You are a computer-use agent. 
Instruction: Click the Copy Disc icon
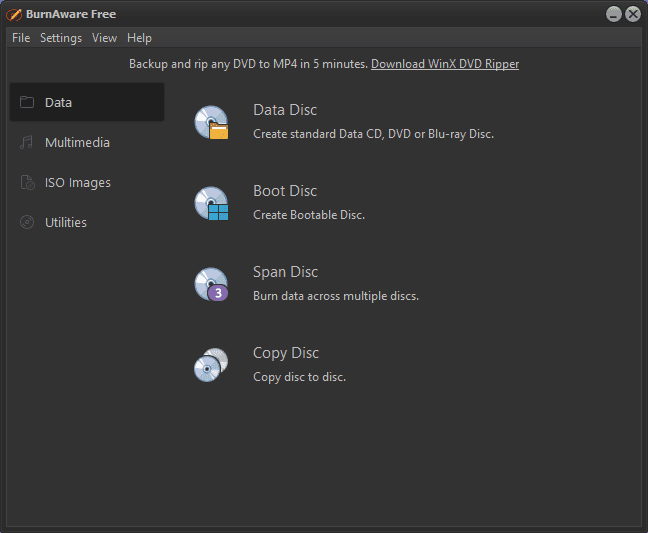point(211,365)
